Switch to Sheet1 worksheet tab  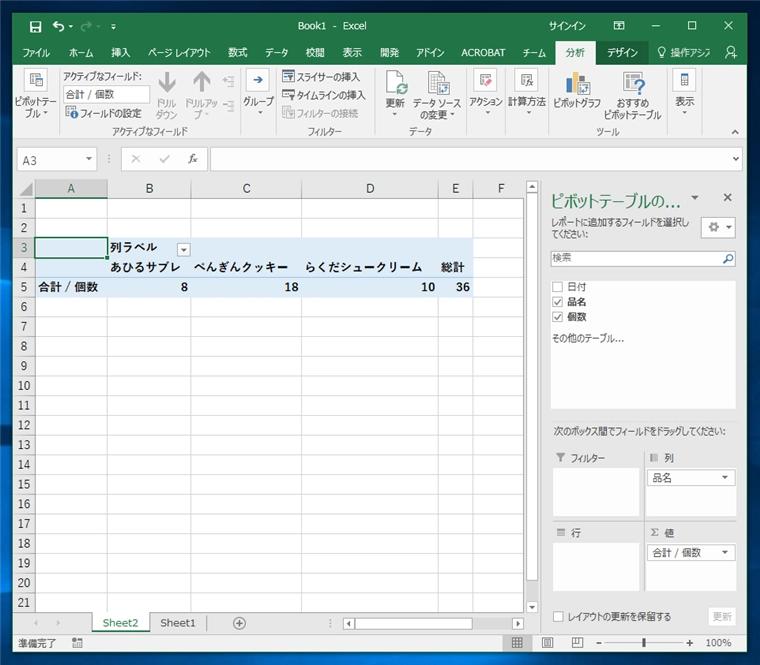click(178, 623)
